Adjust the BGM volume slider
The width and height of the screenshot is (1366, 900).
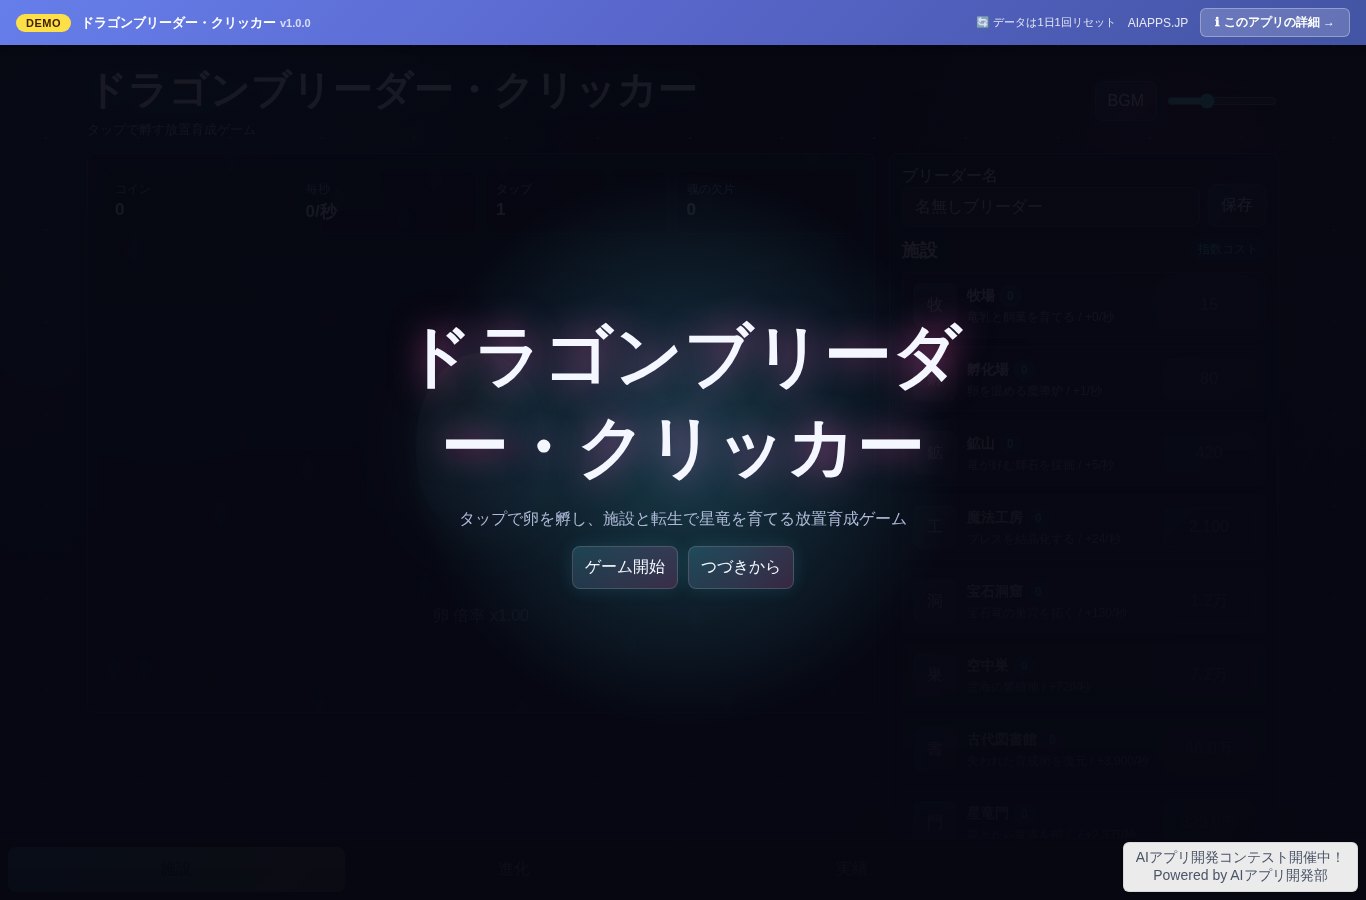(1221, 101)
